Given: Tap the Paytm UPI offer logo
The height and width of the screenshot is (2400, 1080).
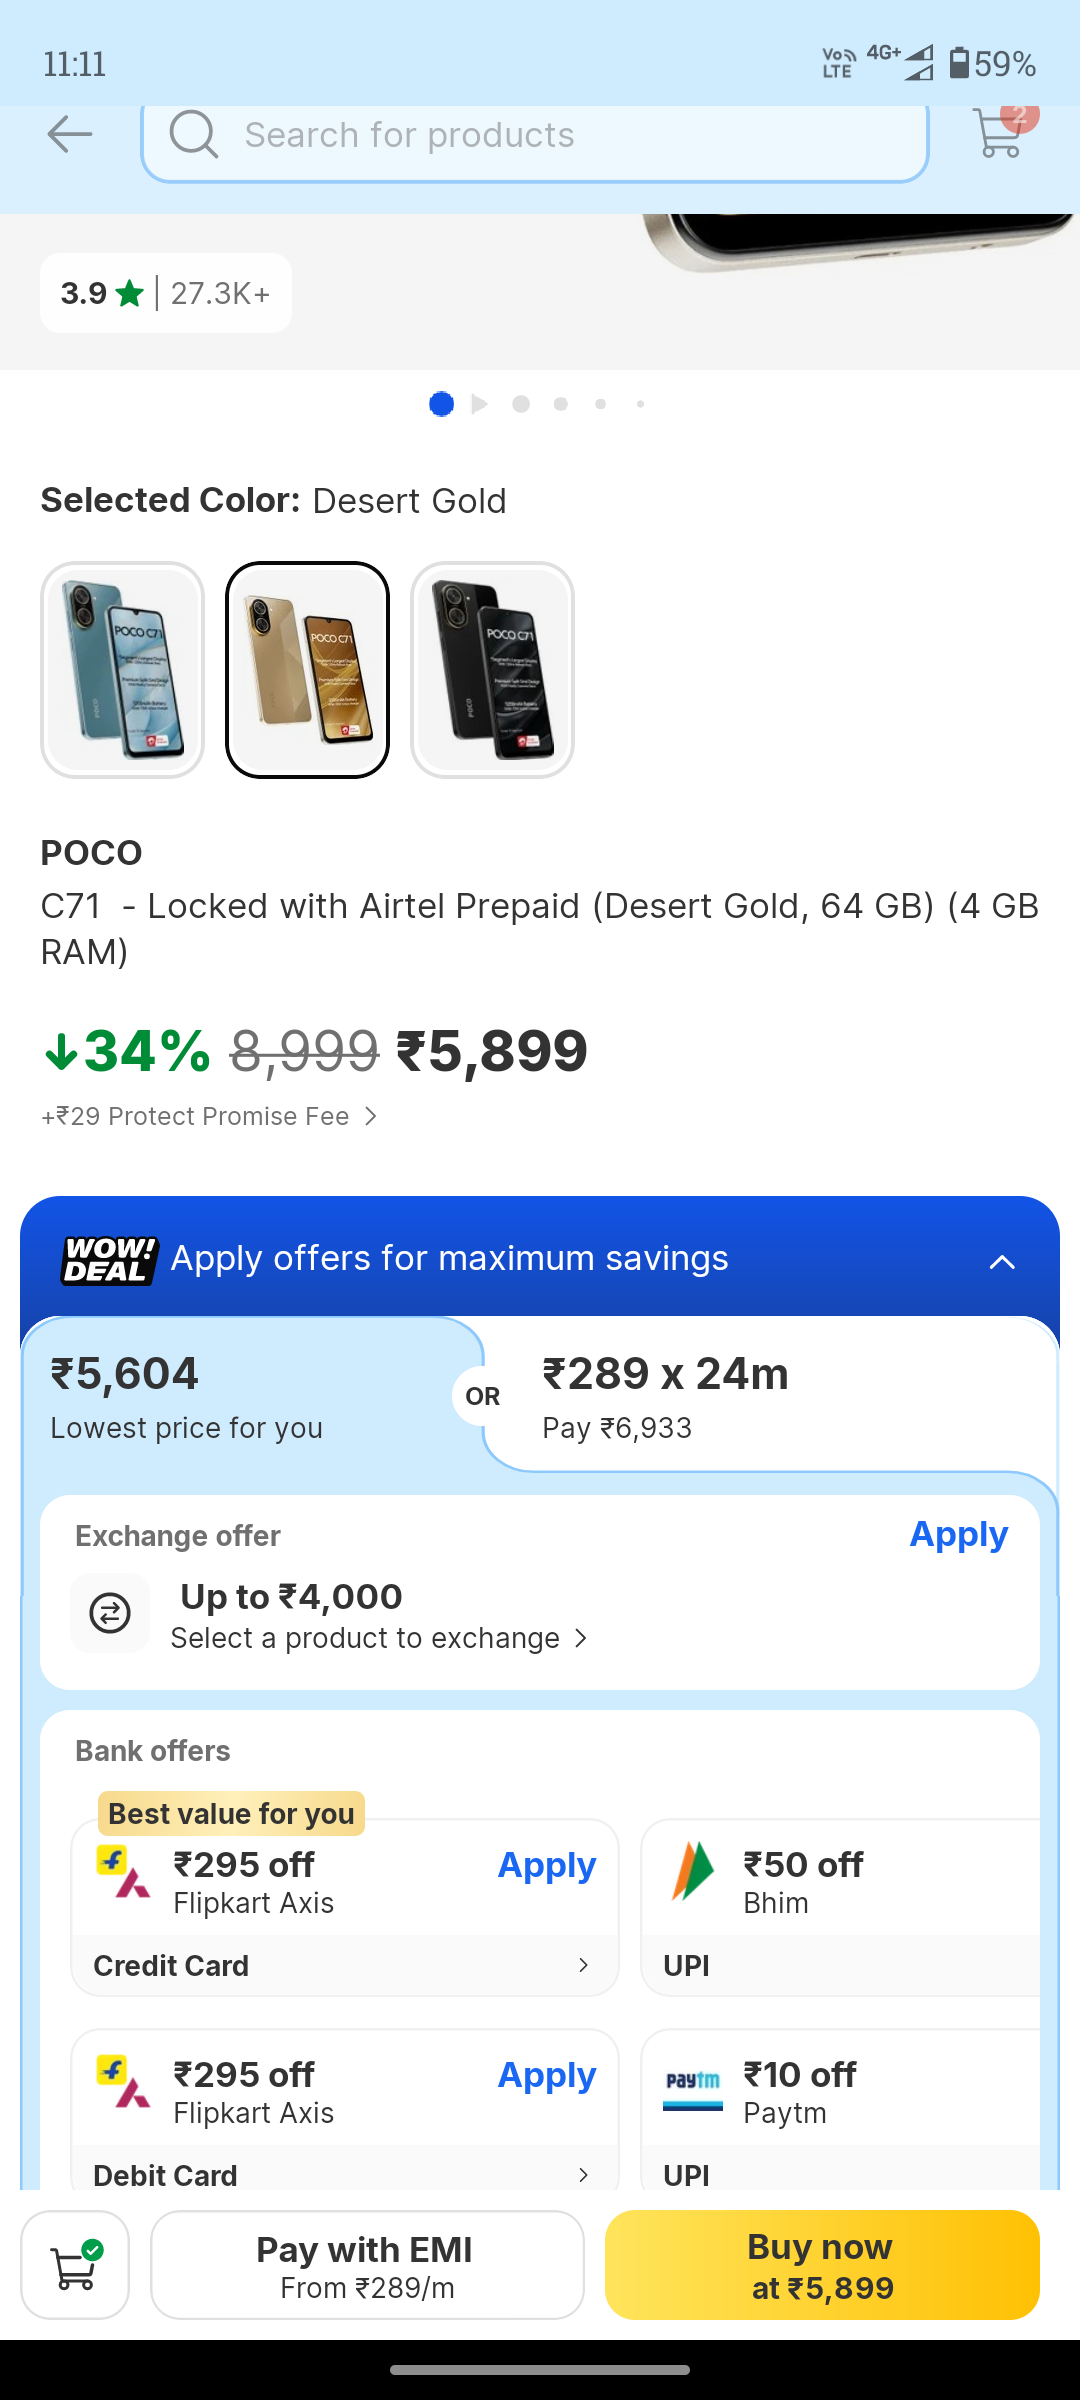Looking at the screenshot, I should click(x=693, y=2084).
